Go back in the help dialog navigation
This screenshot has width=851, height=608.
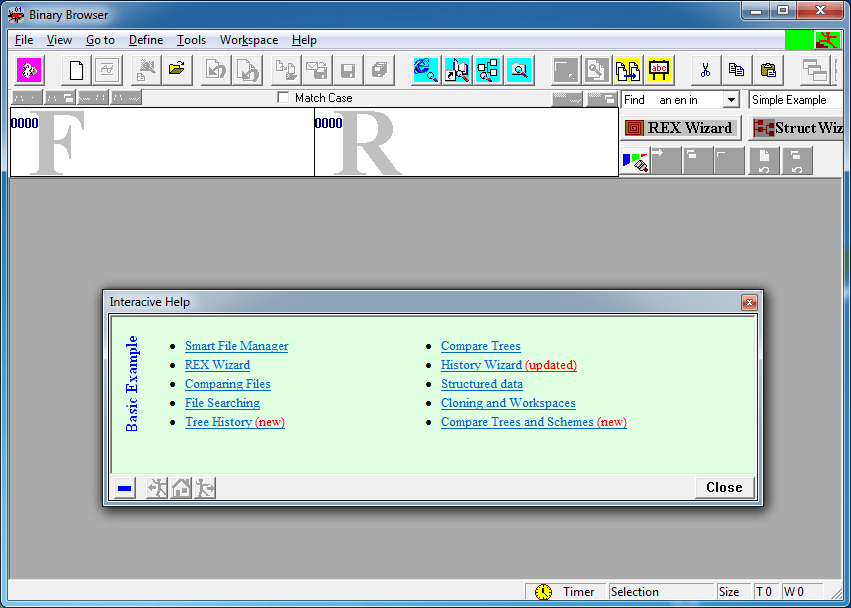tap(157, 488)
